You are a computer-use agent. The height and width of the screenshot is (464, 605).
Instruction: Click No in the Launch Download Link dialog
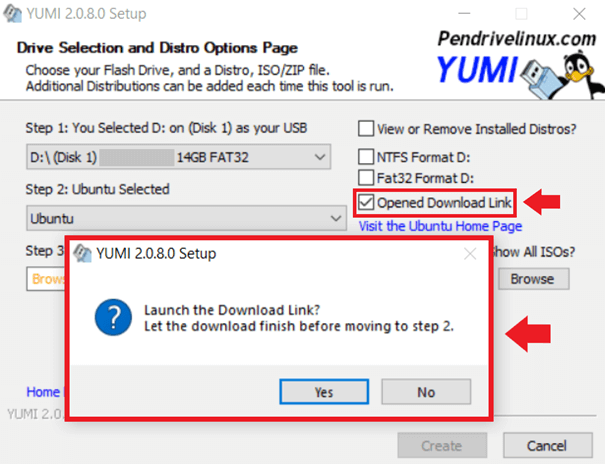(x=426, y=392)
